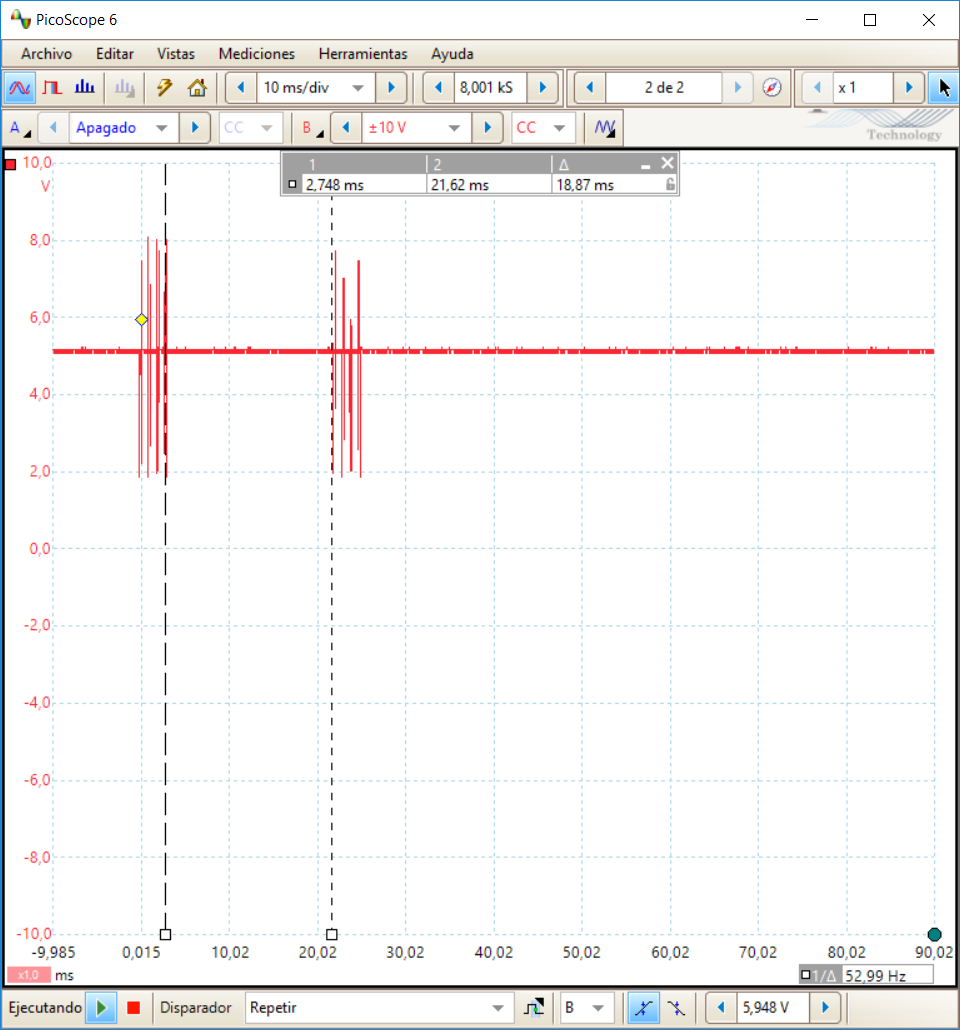The image size is (960, 1030).
Task: Open Mediciones menu
Action: coord(257,54)
